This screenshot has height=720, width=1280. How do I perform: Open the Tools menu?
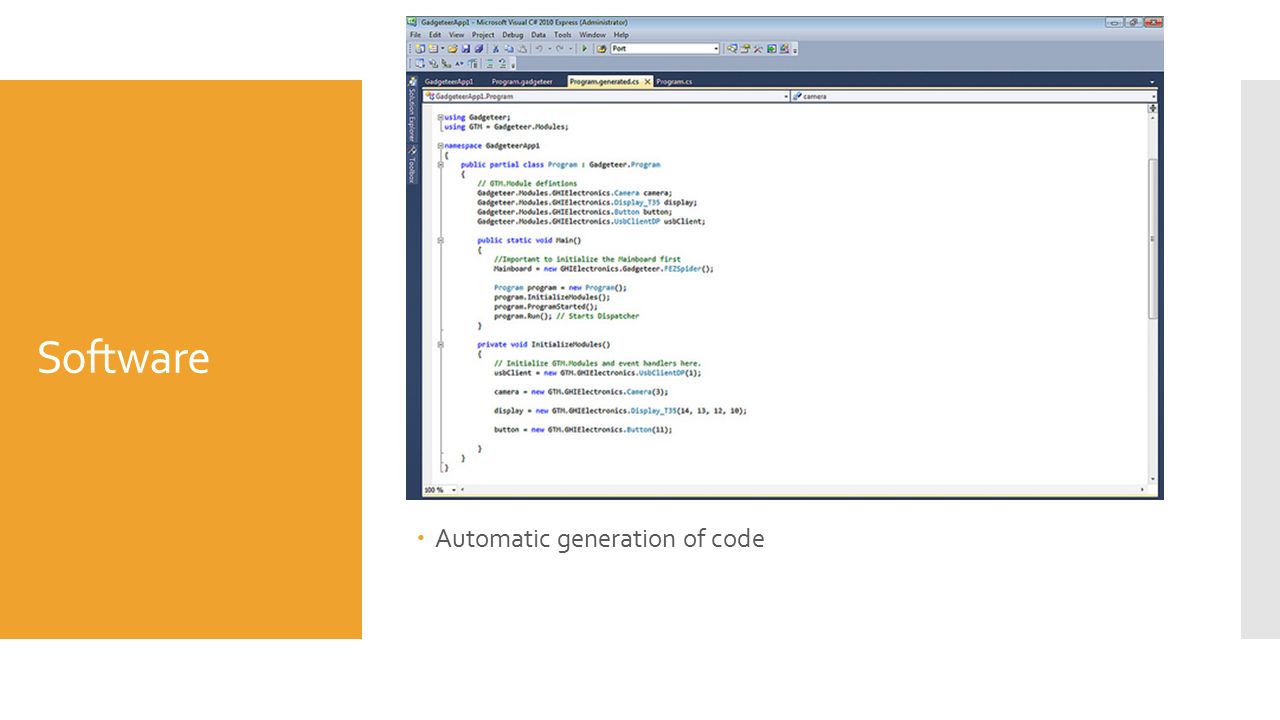(563, 35)
